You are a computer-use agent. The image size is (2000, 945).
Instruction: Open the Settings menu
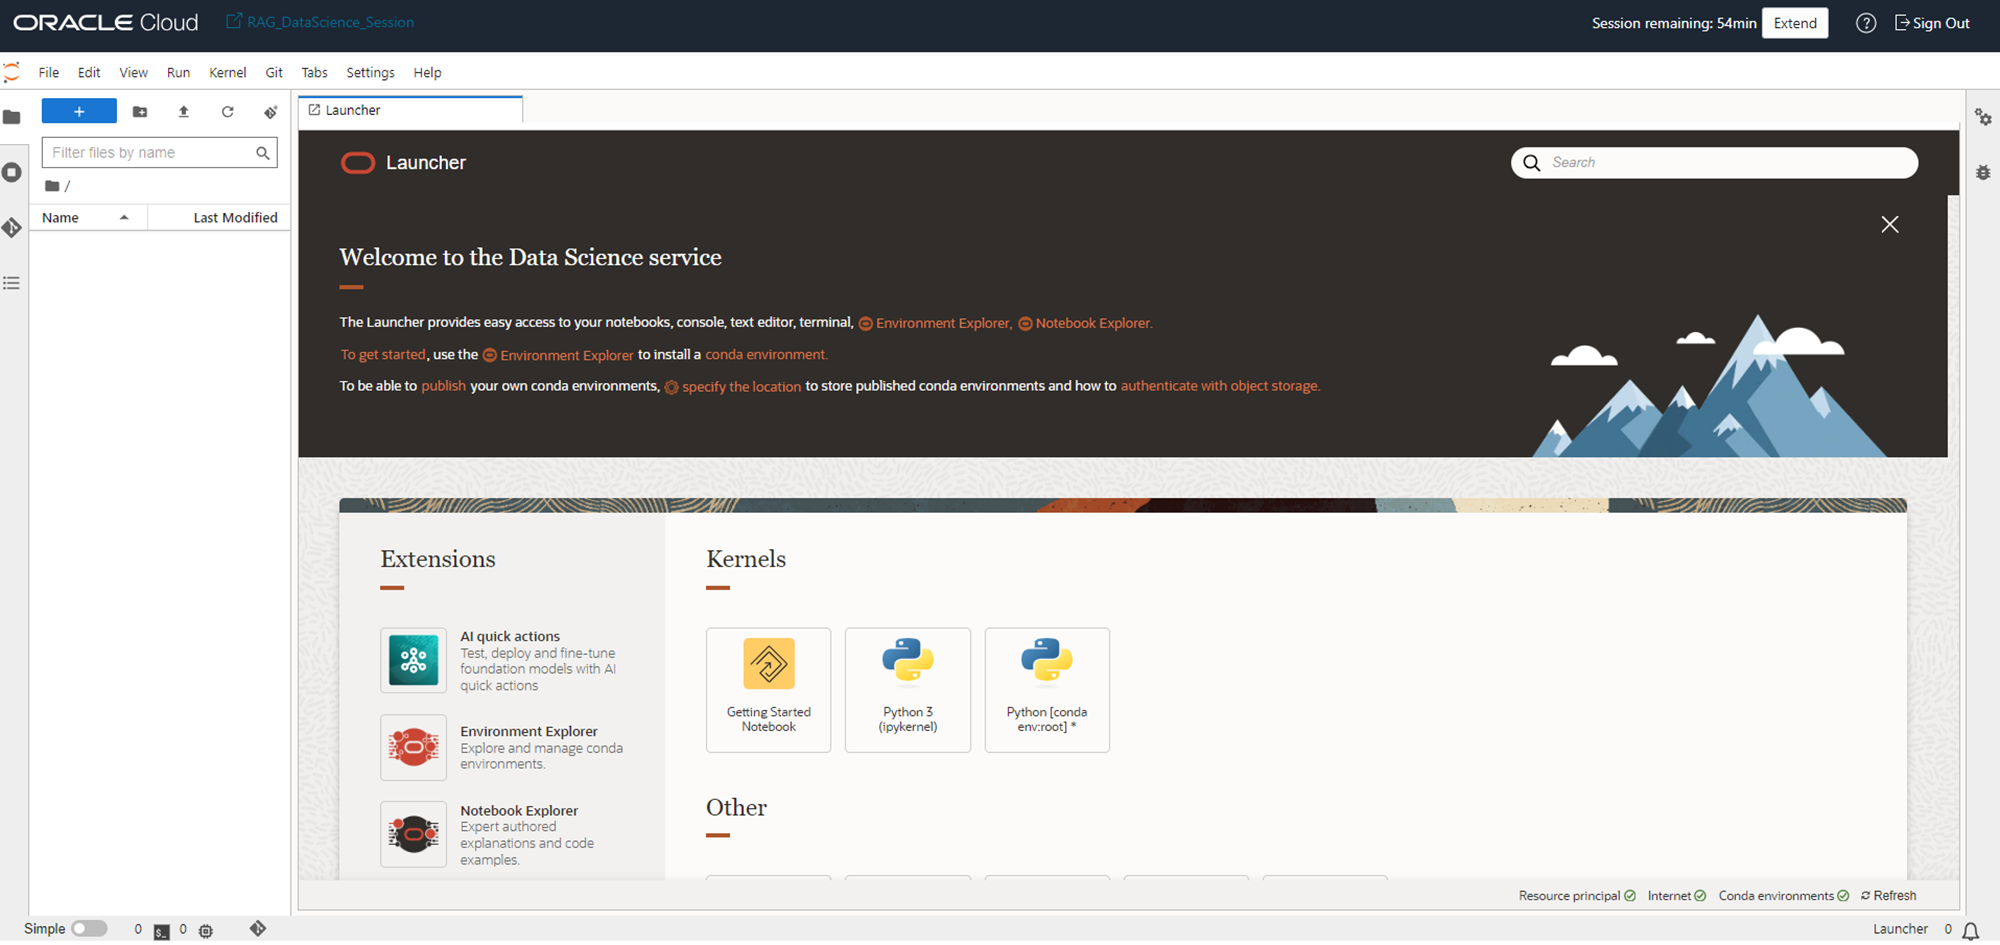point(370,72)
